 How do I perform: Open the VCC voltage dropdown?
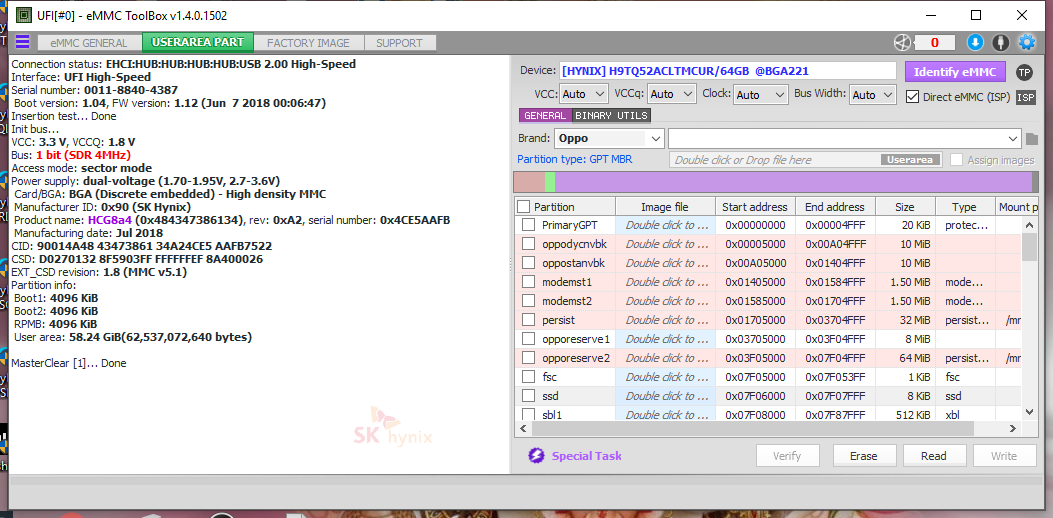584,95
